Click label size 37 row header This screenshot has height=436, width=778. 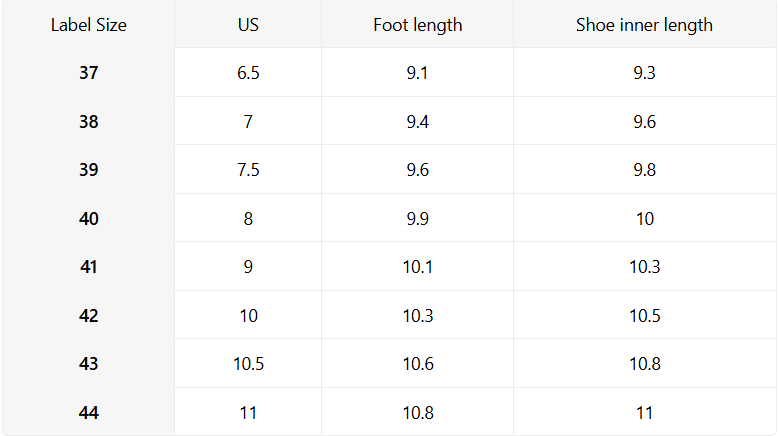click(89, 73)
